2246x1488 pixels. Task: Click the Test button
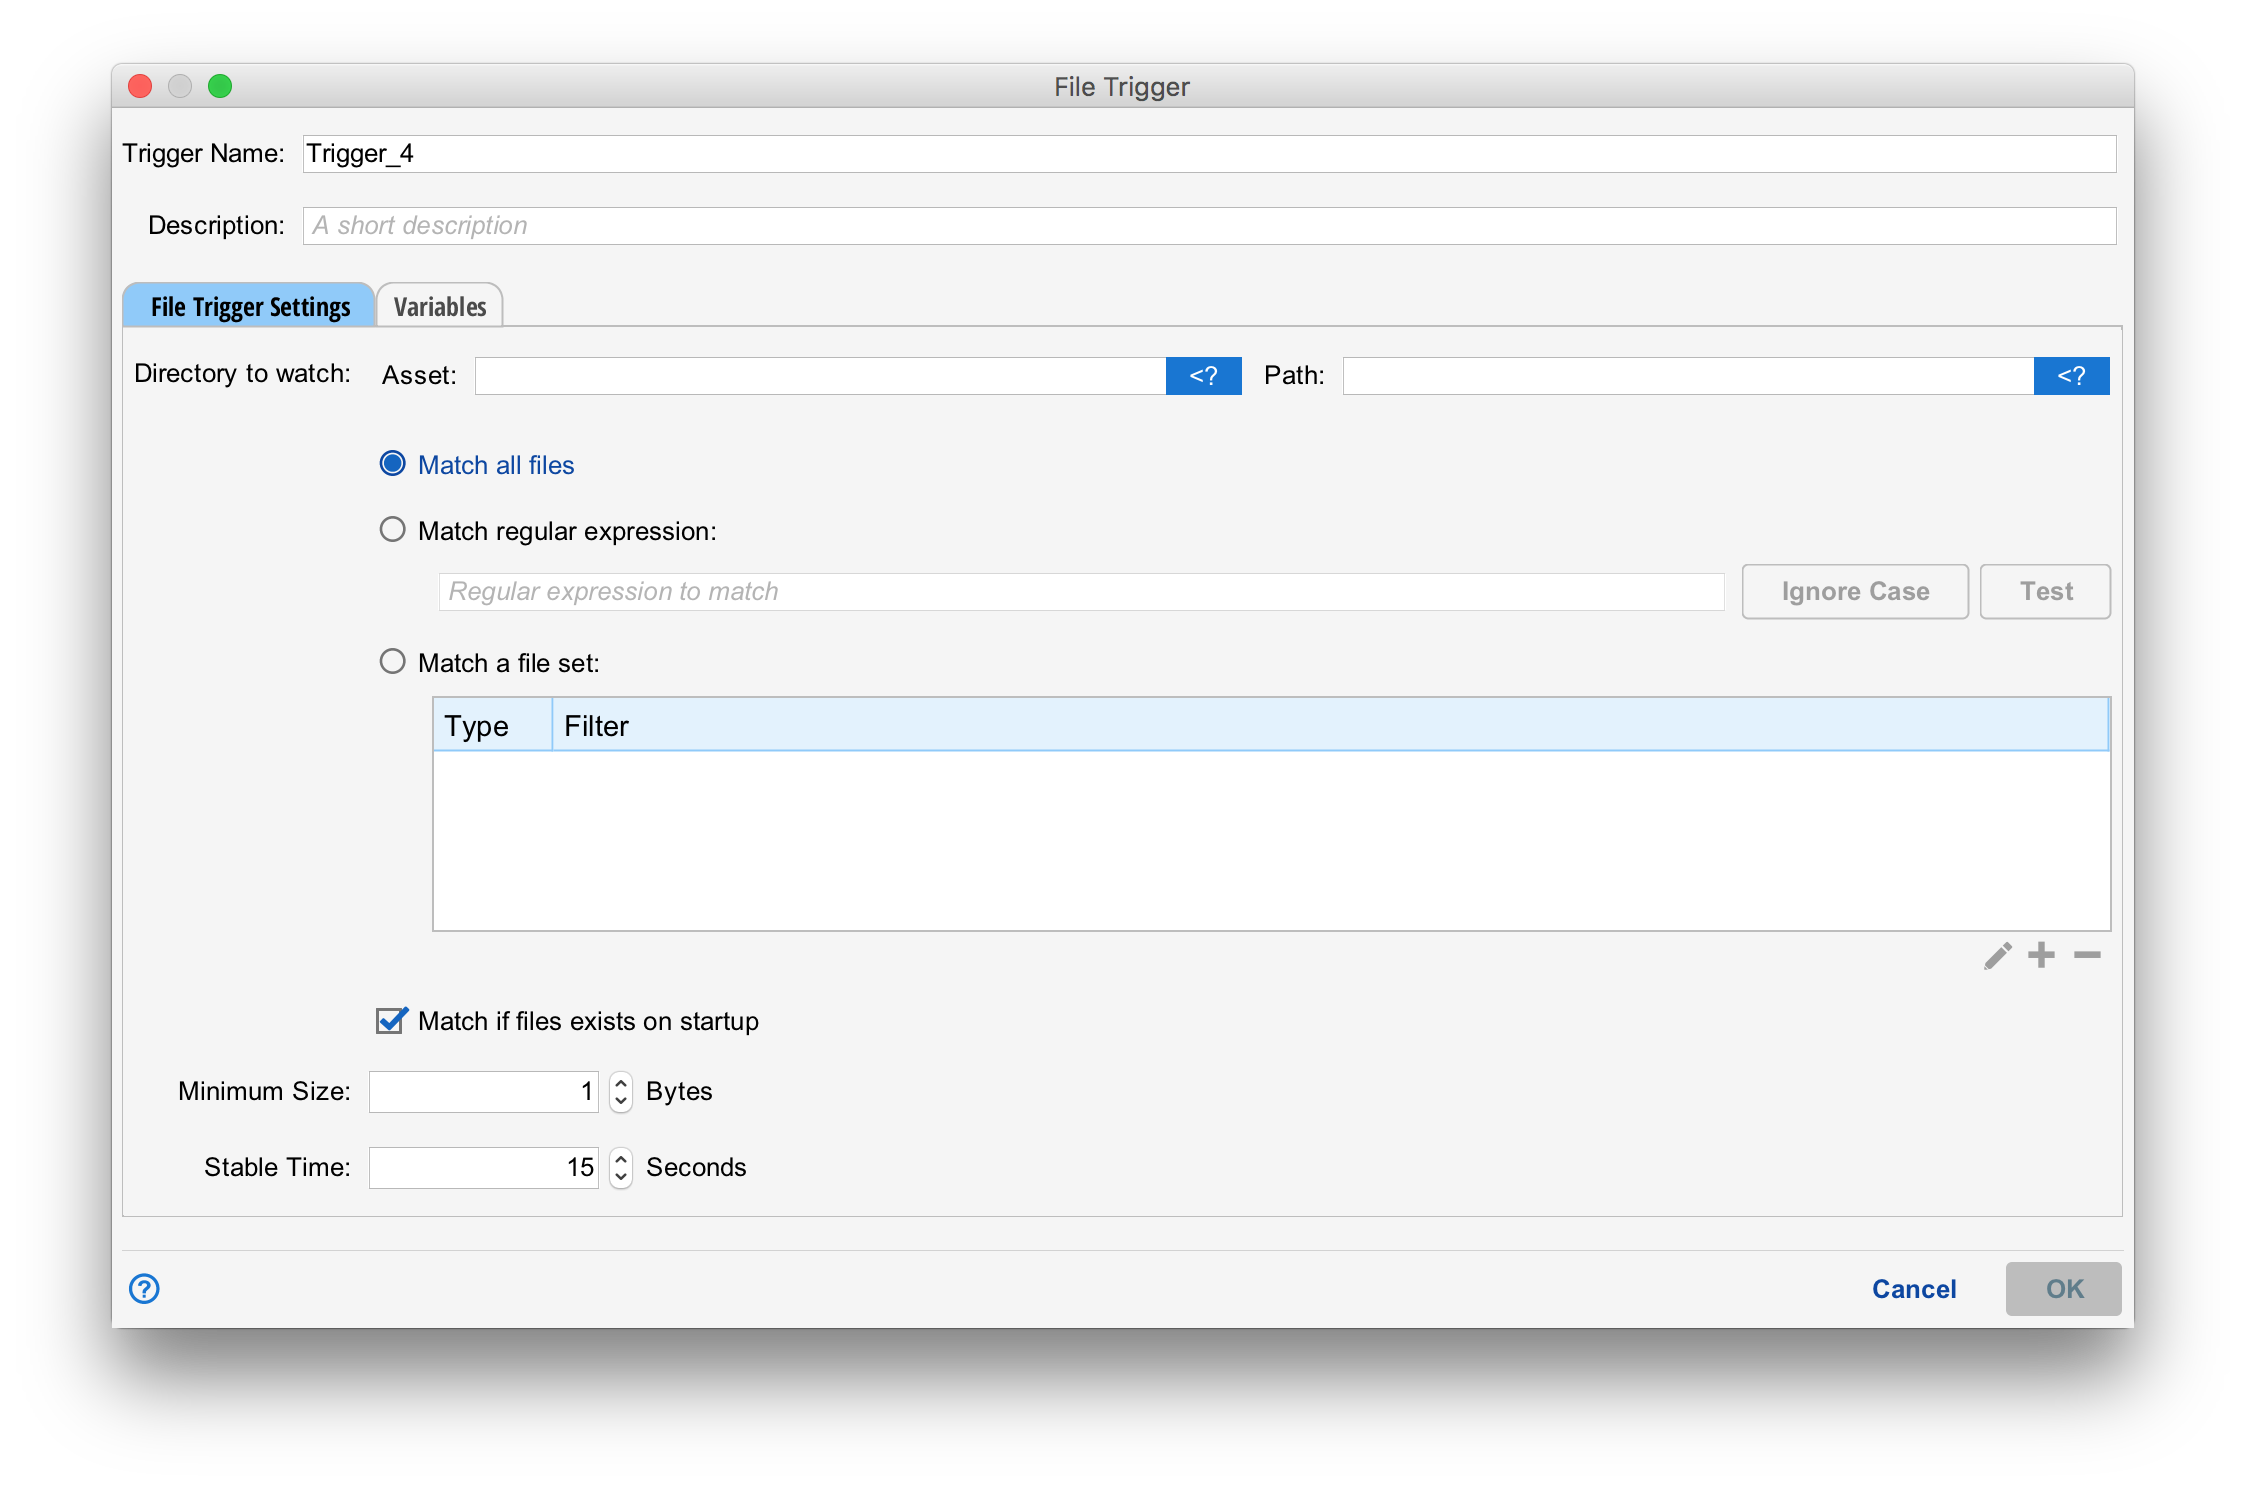click(x=2045, y=591)
